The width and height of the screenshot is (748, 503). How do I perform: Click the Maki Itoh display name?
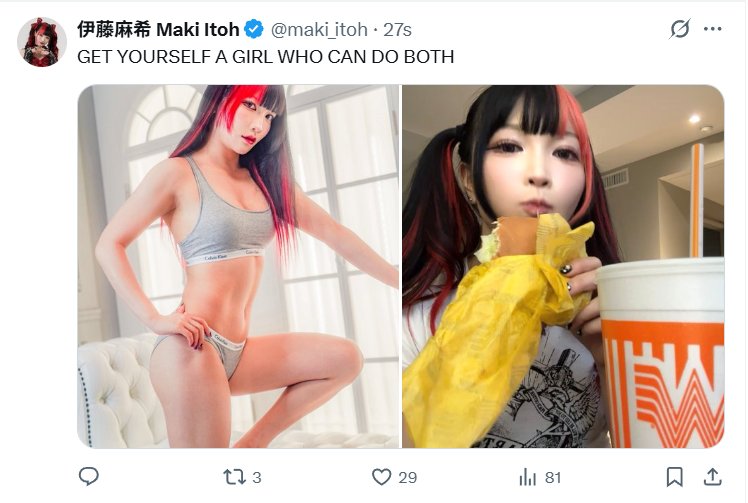pos(197,30)
